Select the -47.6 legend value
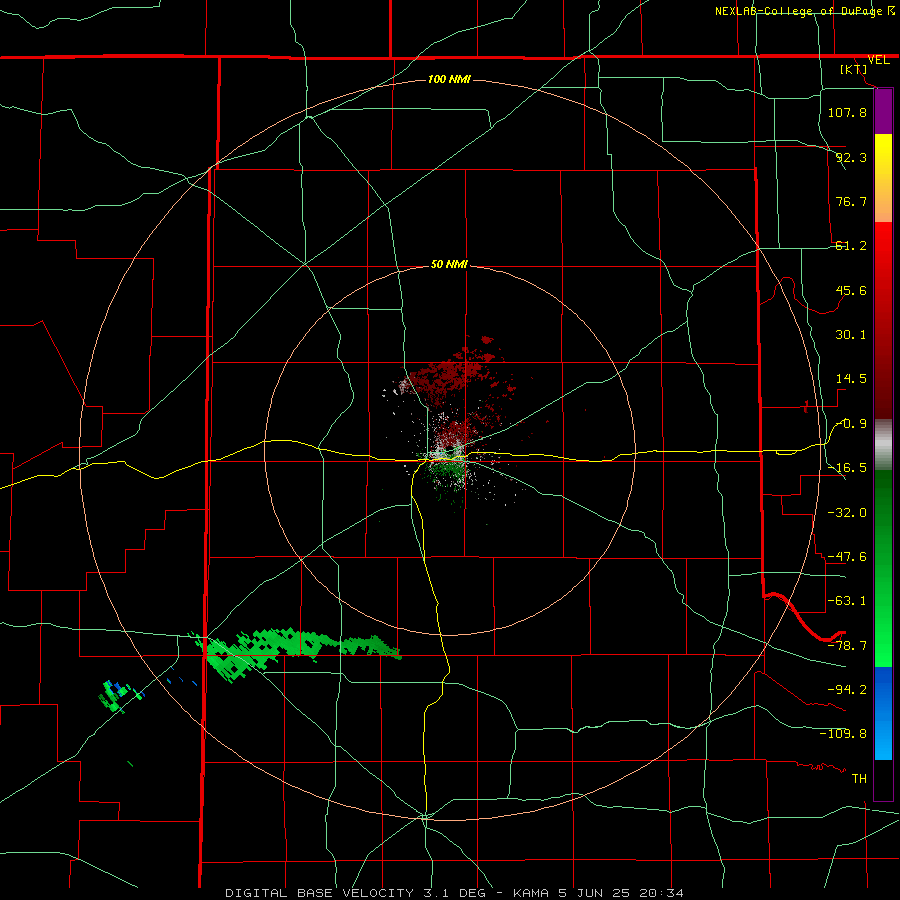 click(847, 557)
